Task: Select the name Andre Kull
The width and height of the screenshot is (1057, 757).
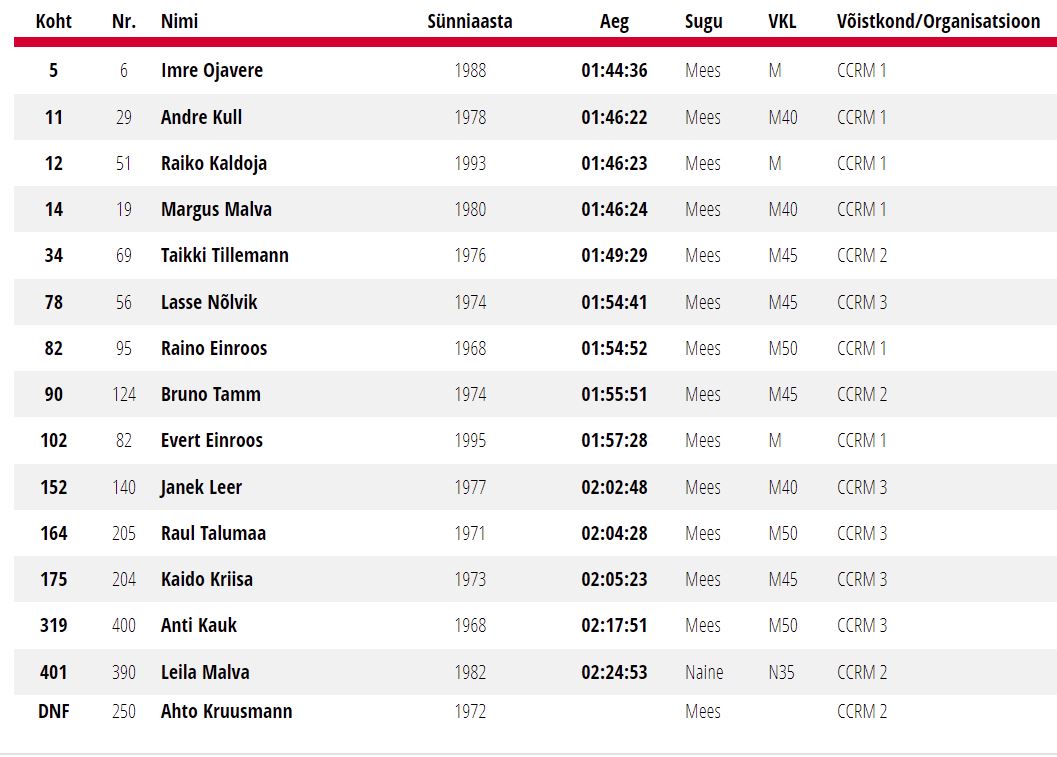Action: click(x=201, y=117)
